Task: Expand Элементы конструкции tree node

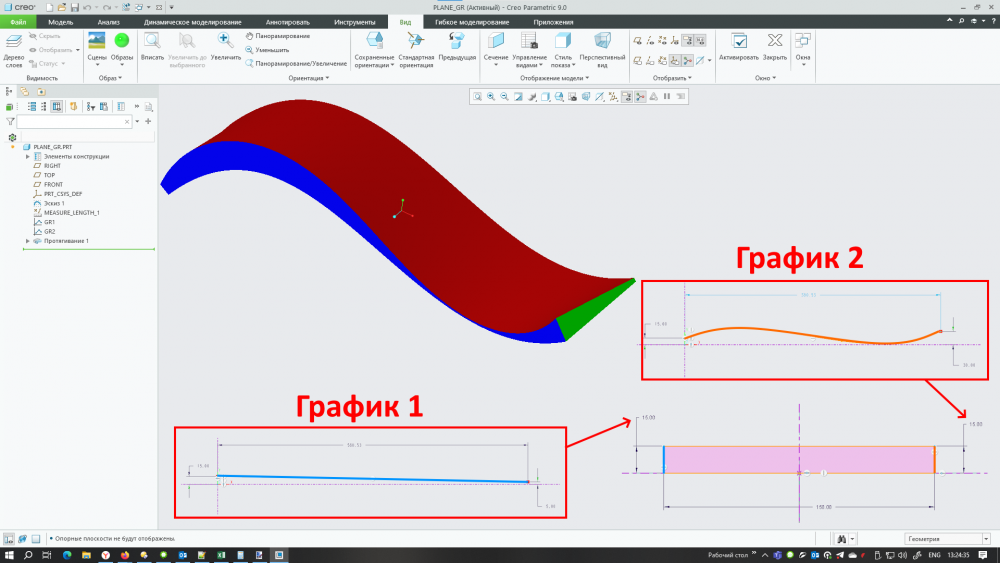Action: pos(28,156)
